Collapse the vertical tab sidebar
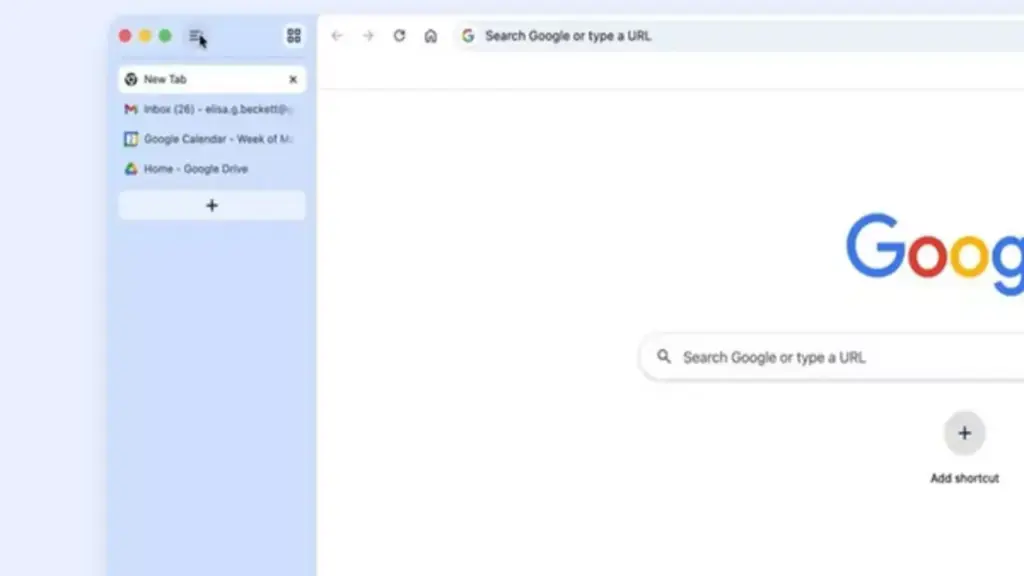The image size is (1024, 576). pos(194,35)
